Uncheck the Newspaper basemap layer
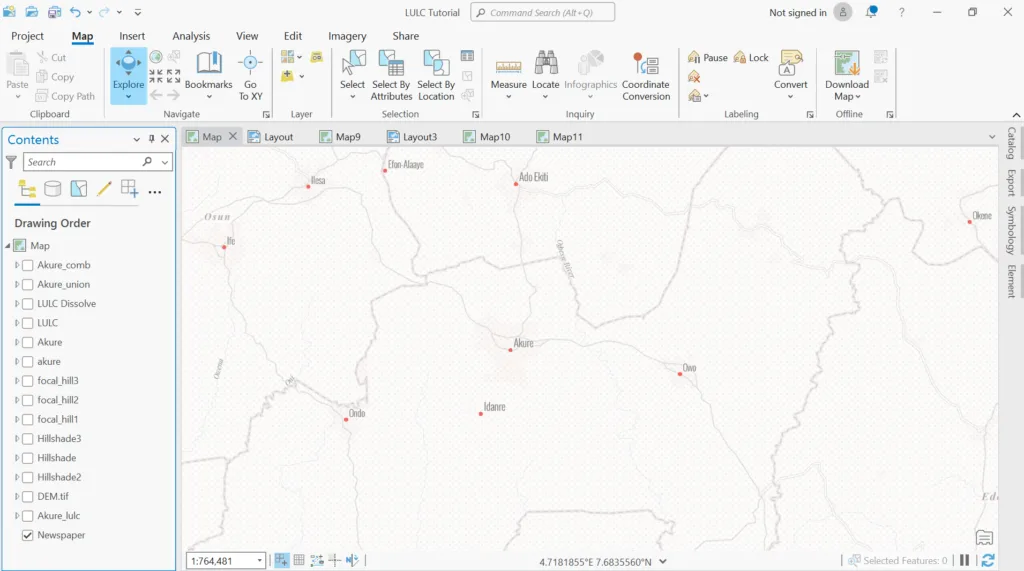 (27, 535)
